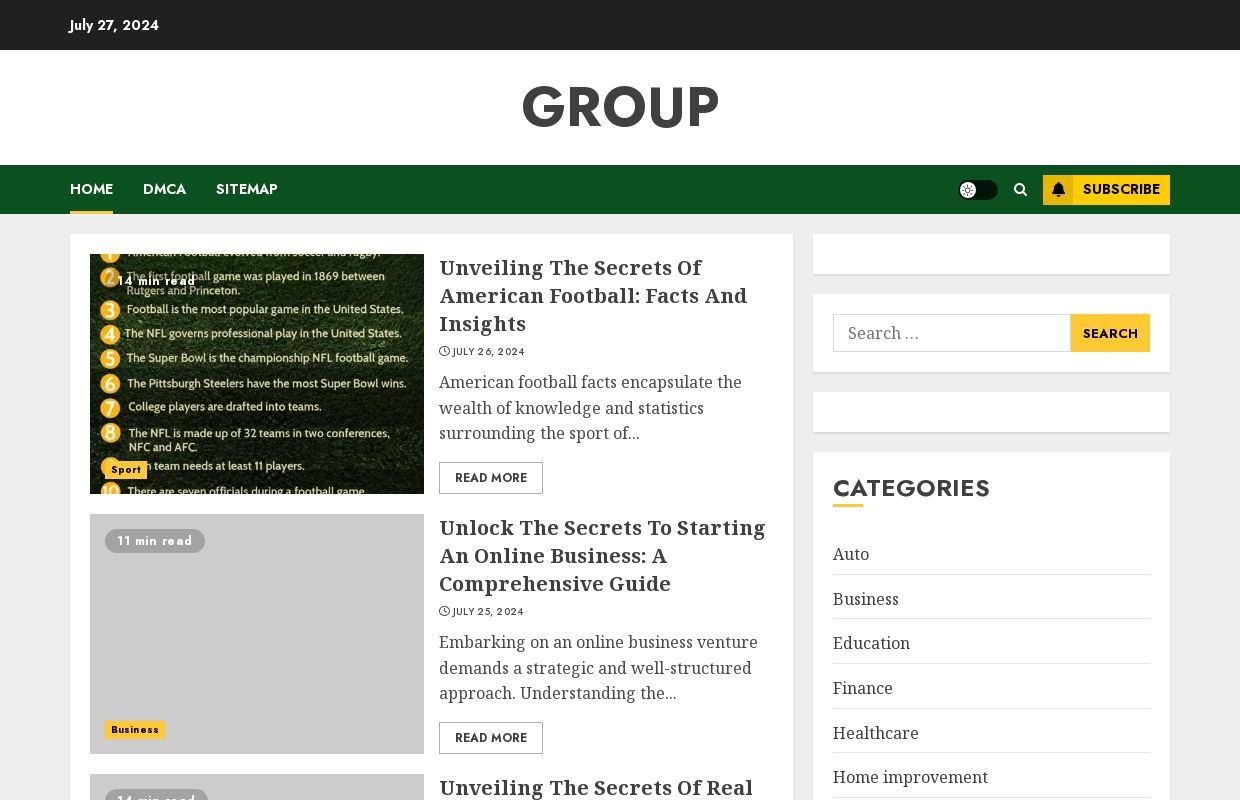Click the 14 min read badge on football image
The height and width of the screenshot is (800, 1240).
[x=156, y=281]
